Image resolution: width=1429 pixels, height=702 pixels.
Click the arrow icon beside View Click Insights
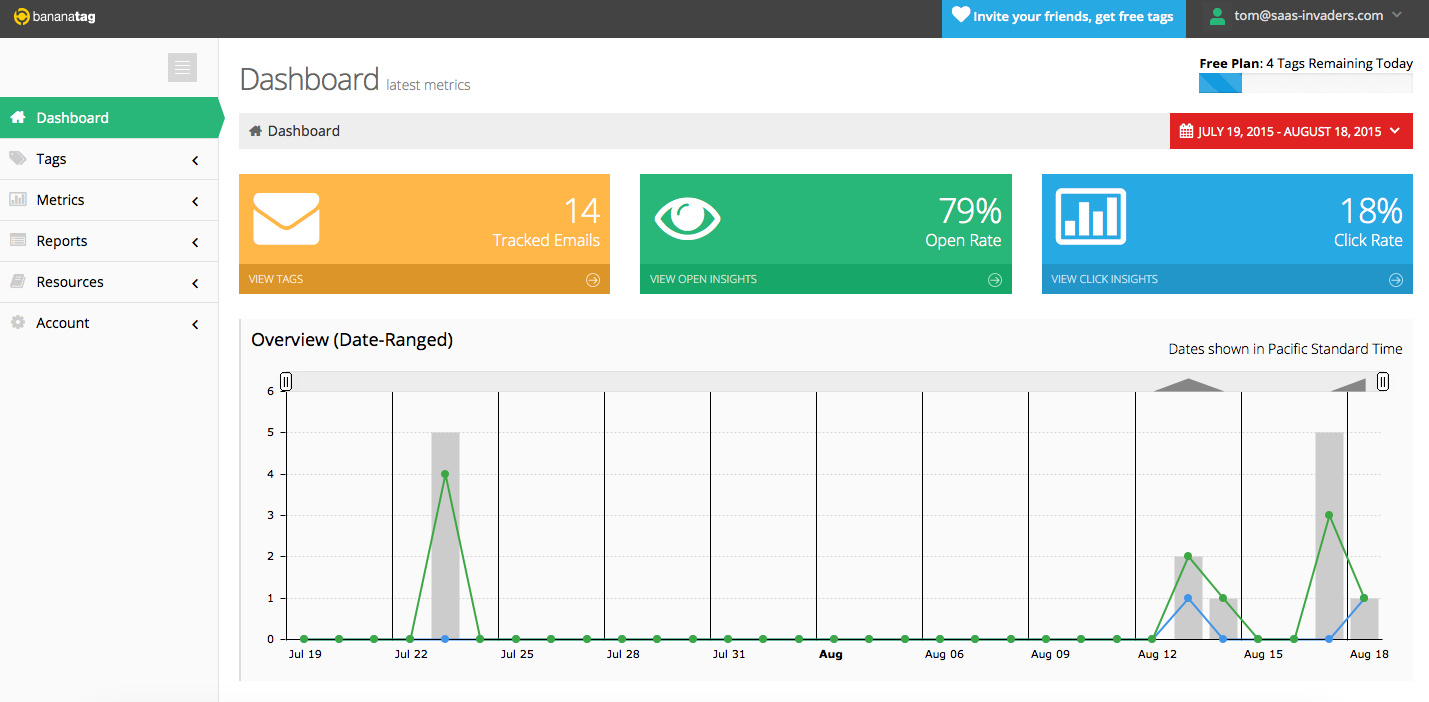[1396, 280]
